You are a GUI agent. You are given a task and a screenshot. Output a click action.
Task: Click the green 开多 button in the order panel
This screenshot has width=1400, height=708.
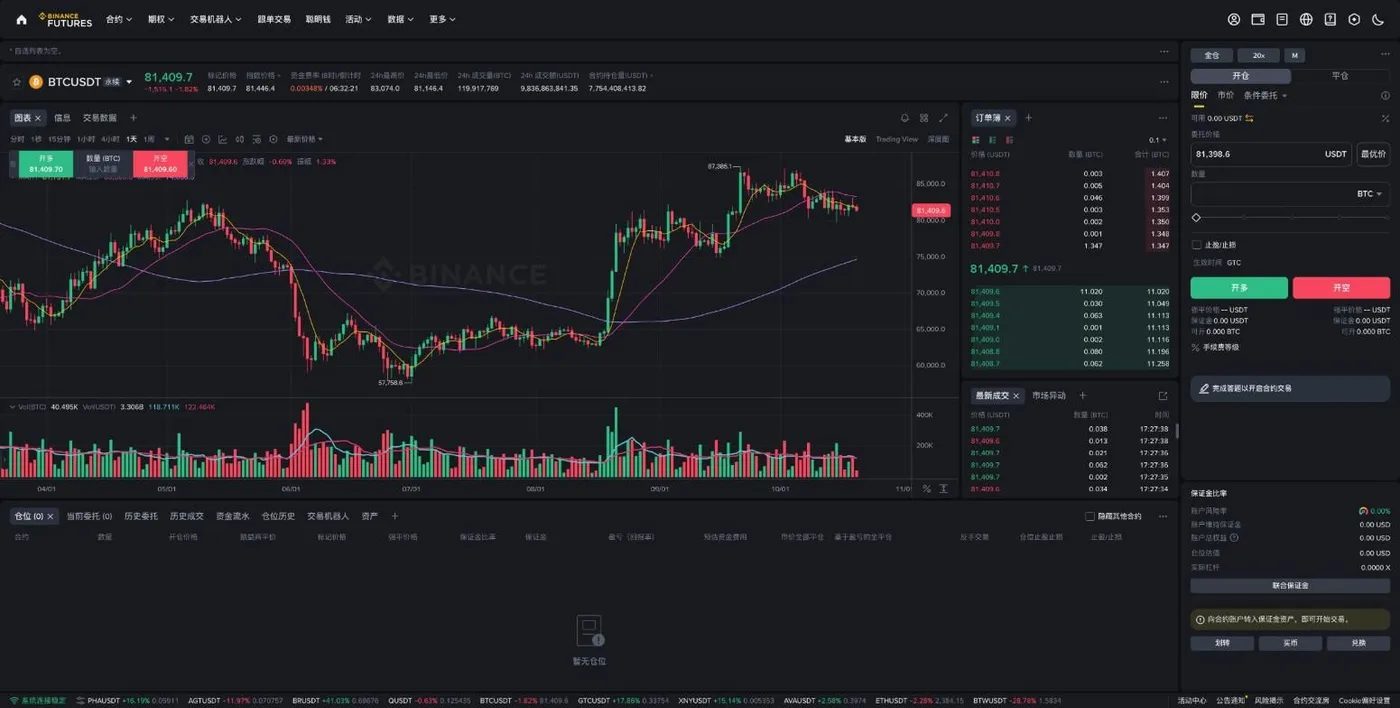1239,288
